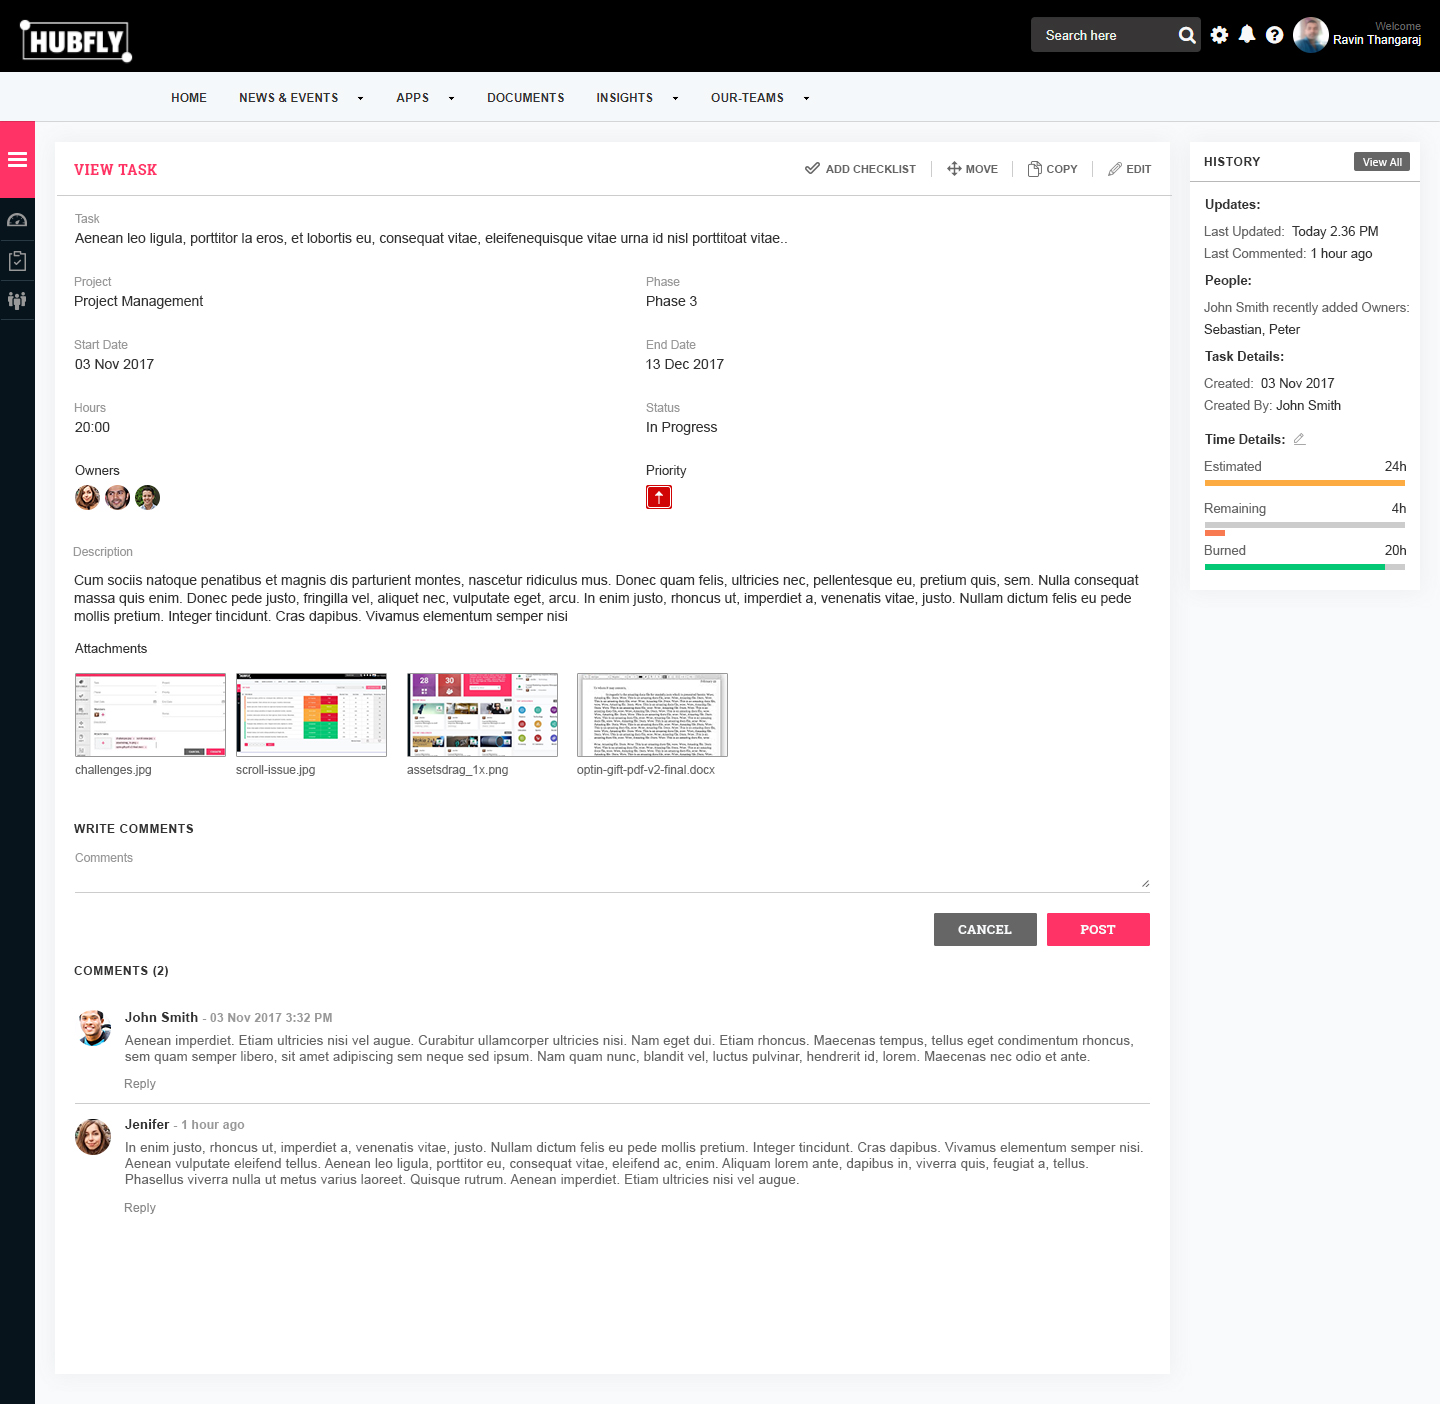Open notifications bell icon
Screen dimensions: 1440x1404
1247,34
